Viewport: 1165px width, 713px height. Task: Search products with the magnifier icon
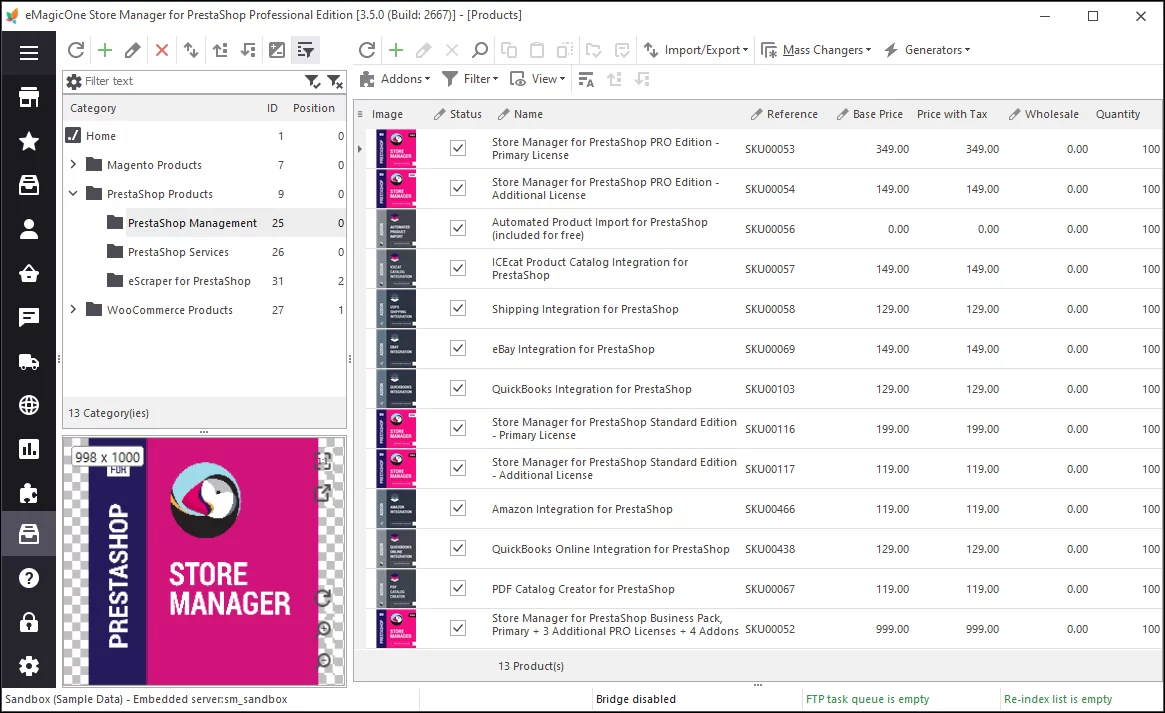tap(480, 50)
